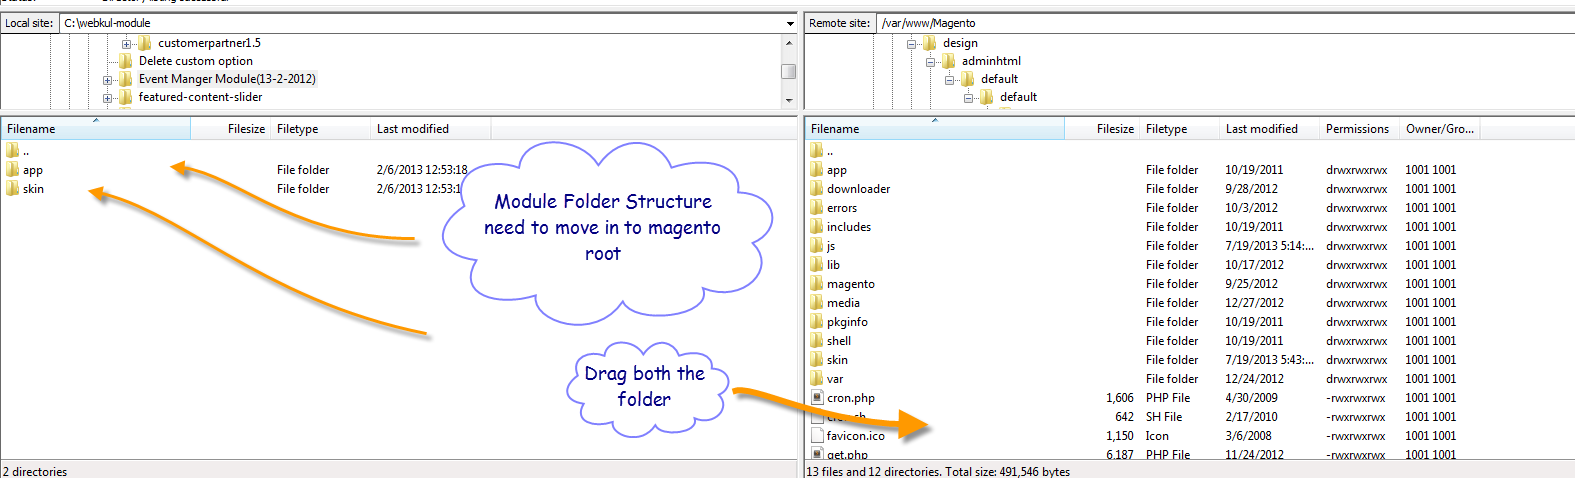Select the cron.php file icon
Viewport: 1575px width, 478px height.
816,397
